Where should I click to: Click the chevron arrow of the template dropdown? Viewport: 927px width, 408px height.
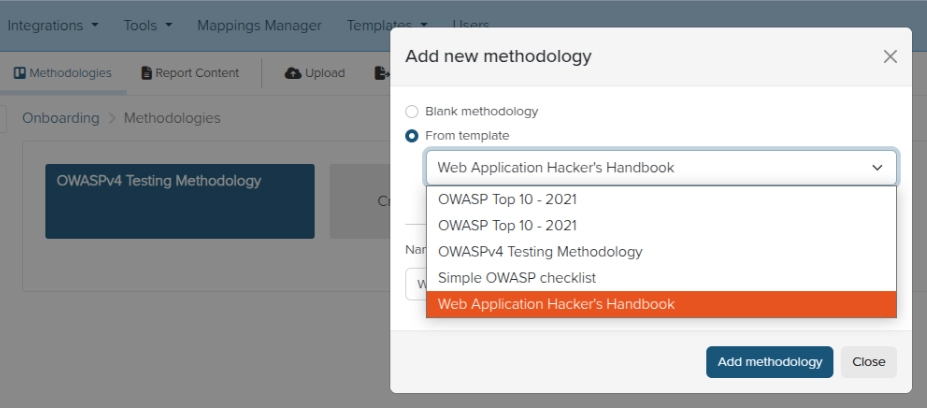[877, 167]
